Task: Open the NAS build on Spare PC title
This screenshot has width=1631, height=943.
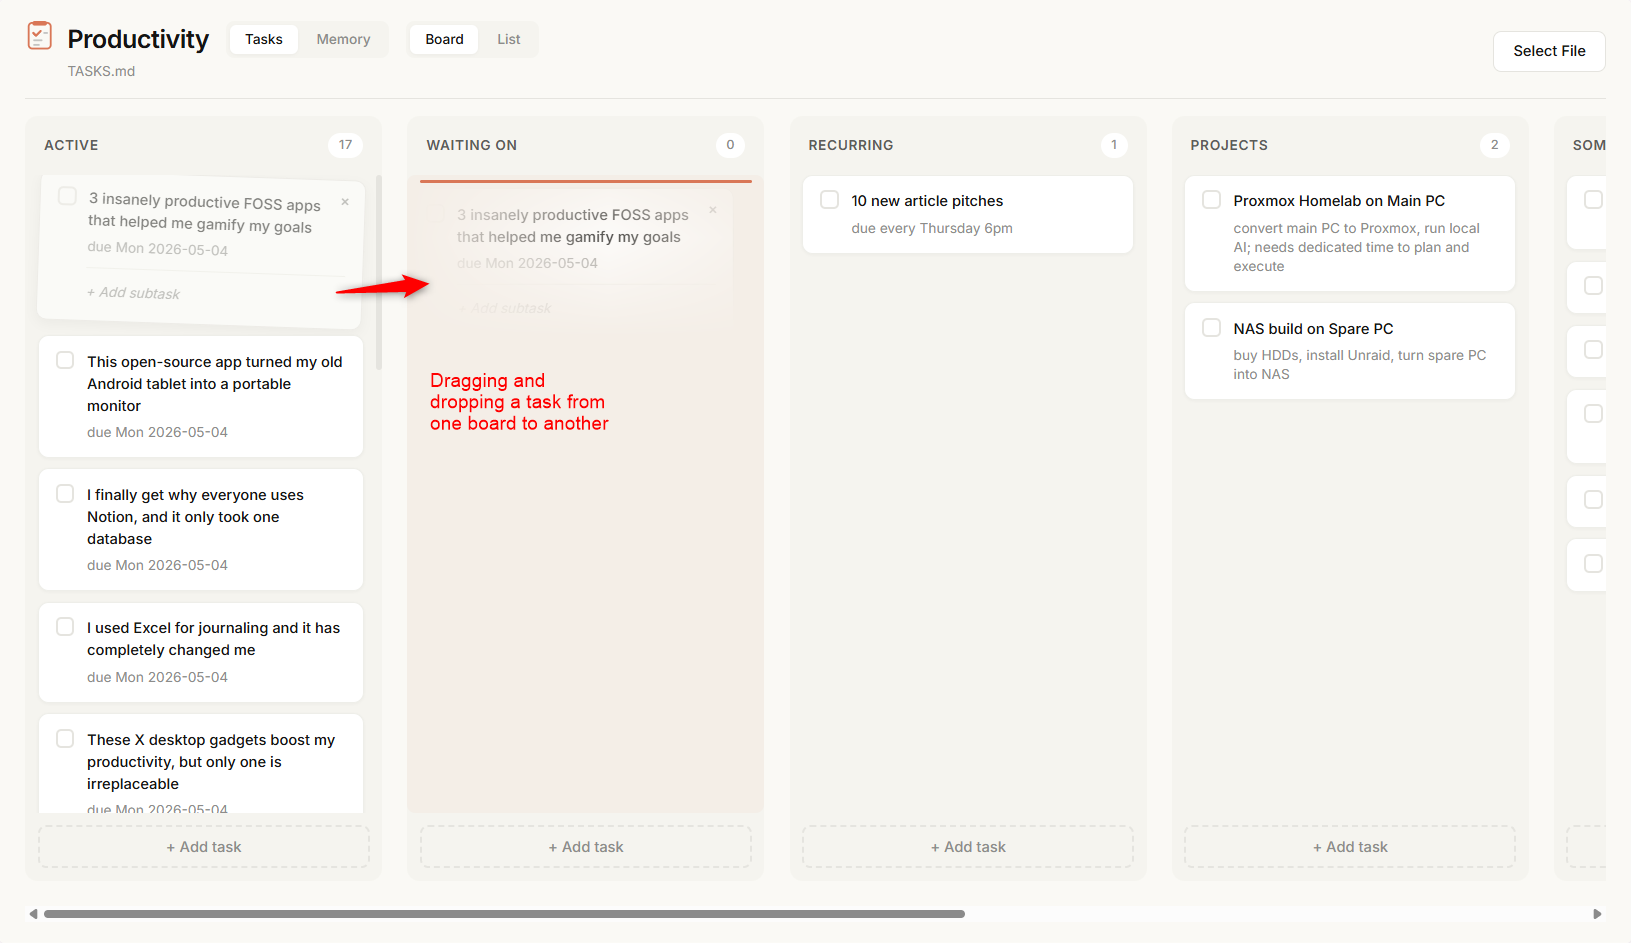Action: pos(1313,329)
